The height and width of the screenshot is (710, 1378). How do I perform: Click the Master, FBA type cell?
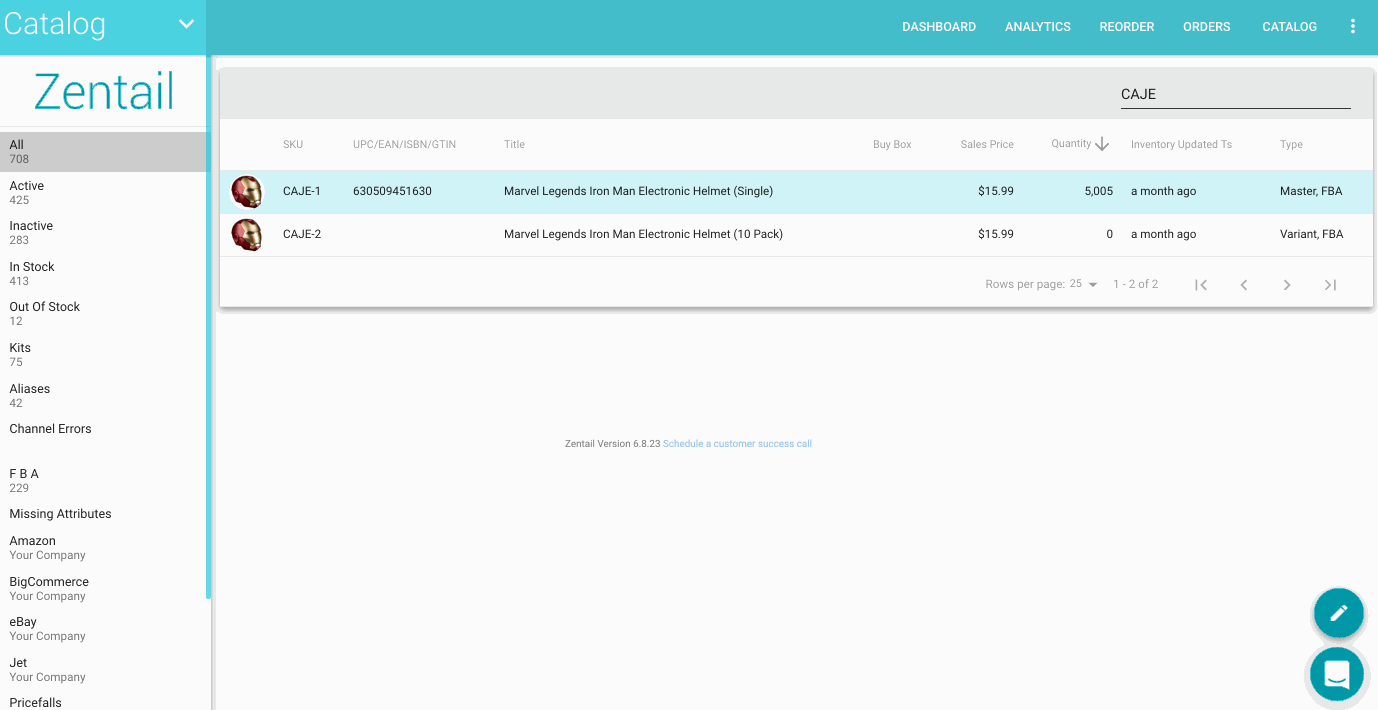[x=1311, y=191]
